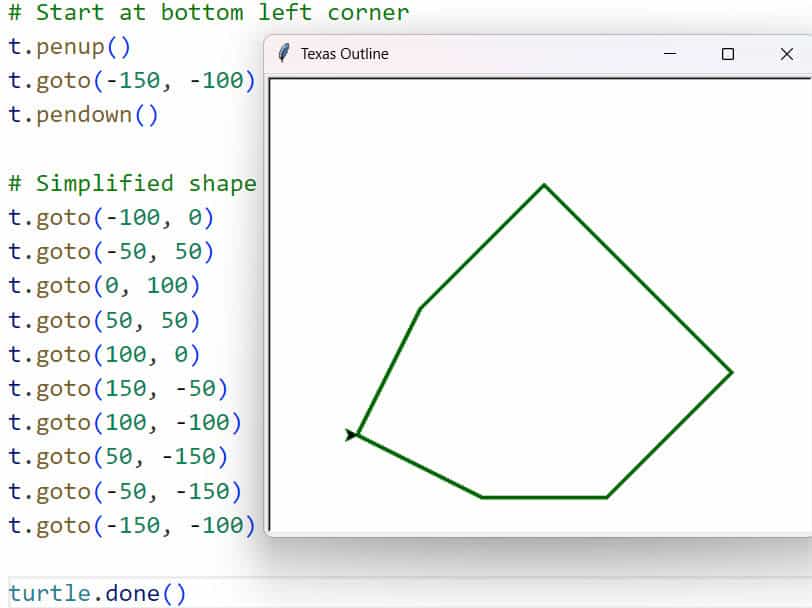This screenshot has width=812, height=608.
Task: Minimize the Texas Outline window
Action: [670, 54]
